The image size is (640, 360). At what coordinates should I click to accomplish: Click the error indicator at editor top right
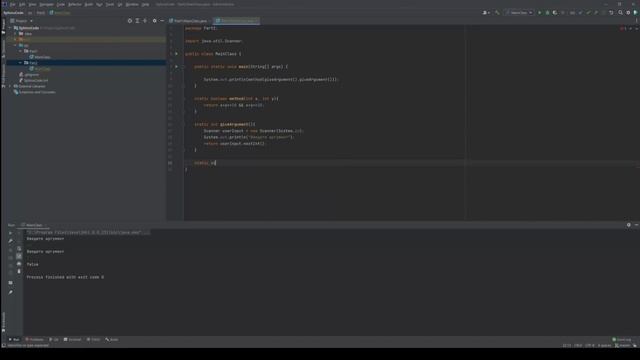click(x=623, y=29)
